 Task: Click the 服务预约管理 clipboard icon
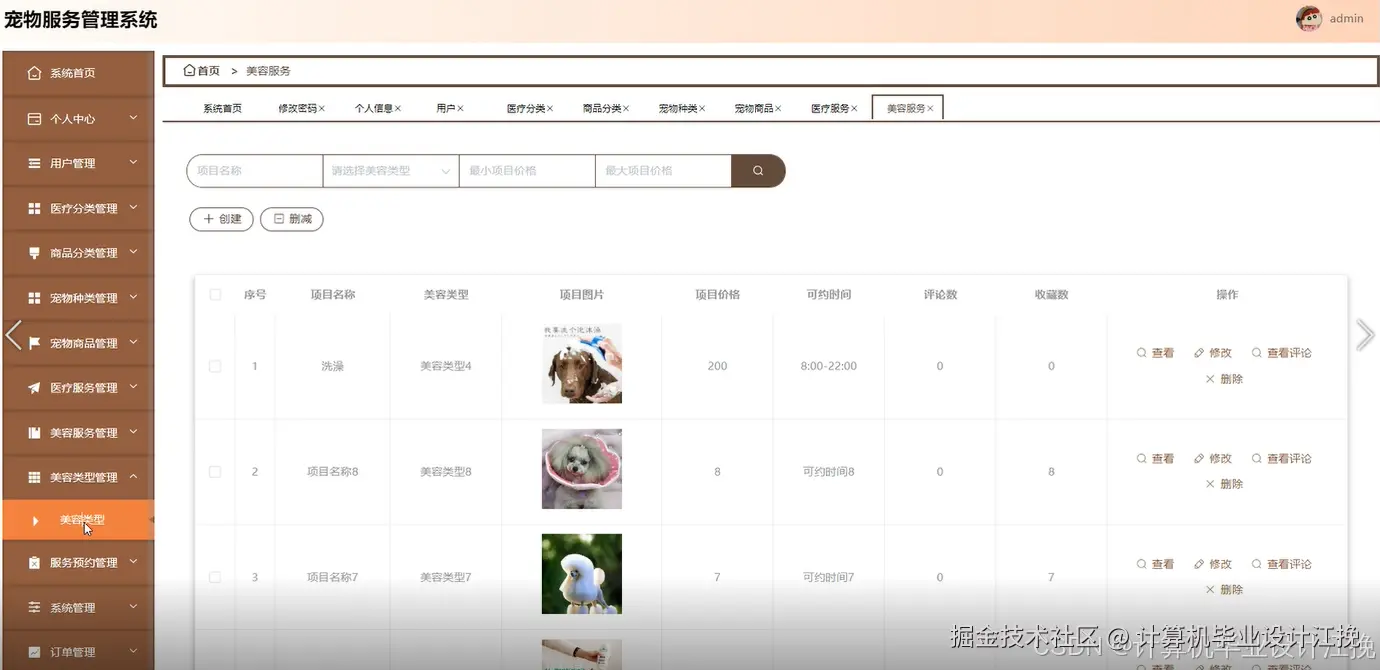coord(34,563)
